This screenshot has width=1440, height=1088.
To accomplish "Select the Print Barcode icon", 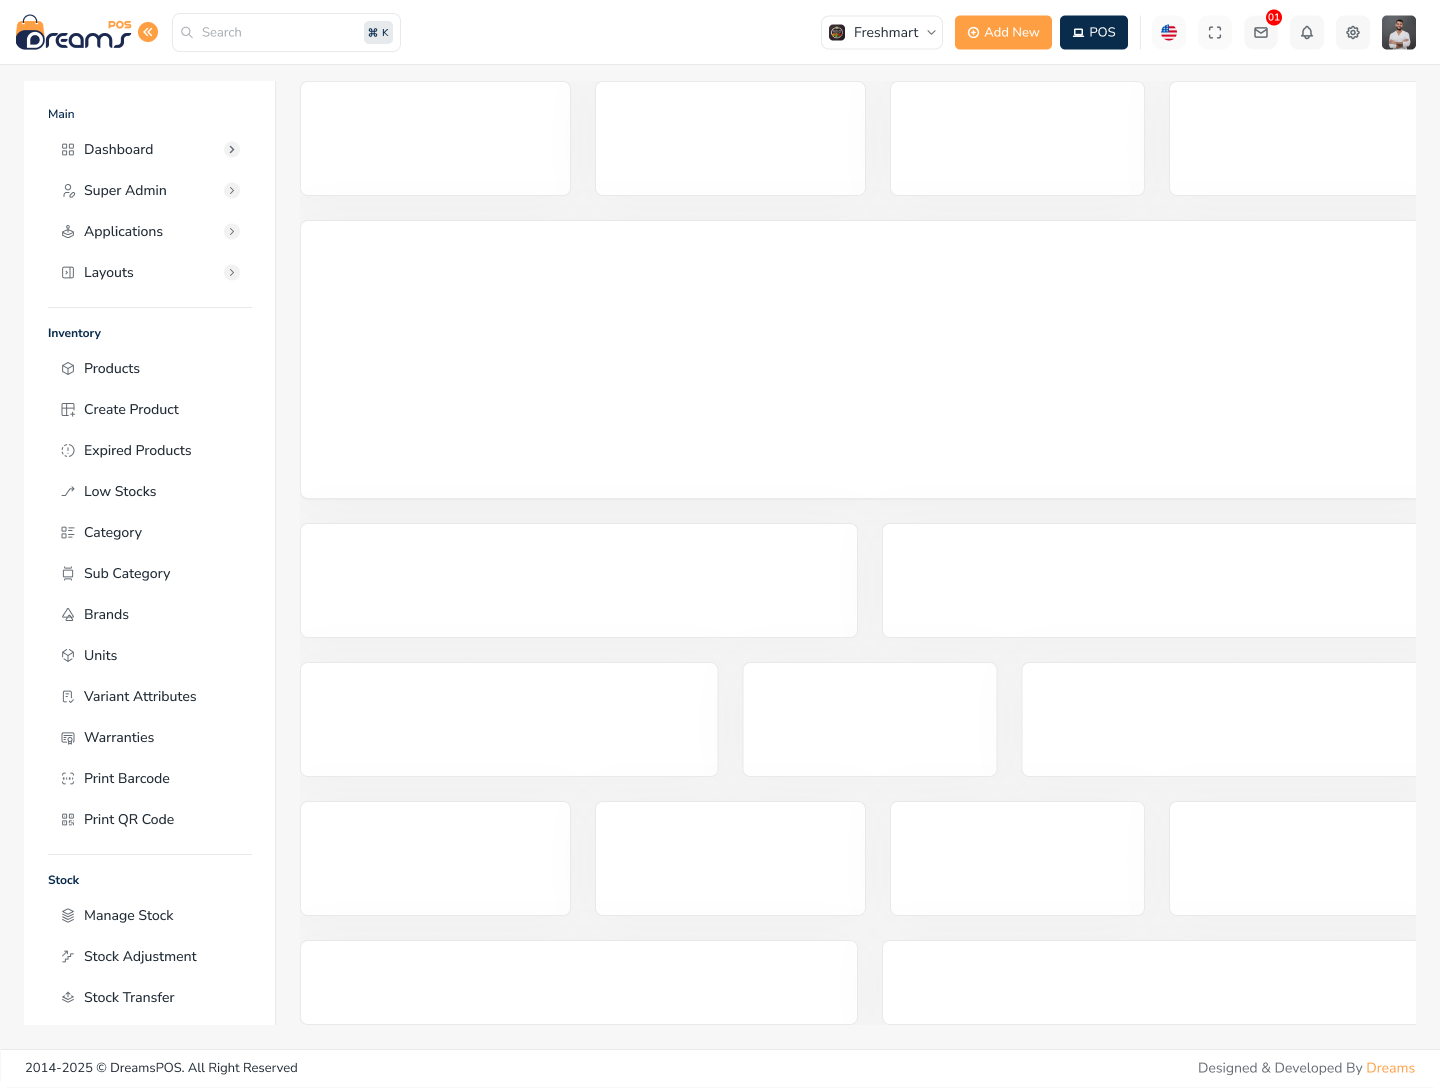I will pos(68,778).
